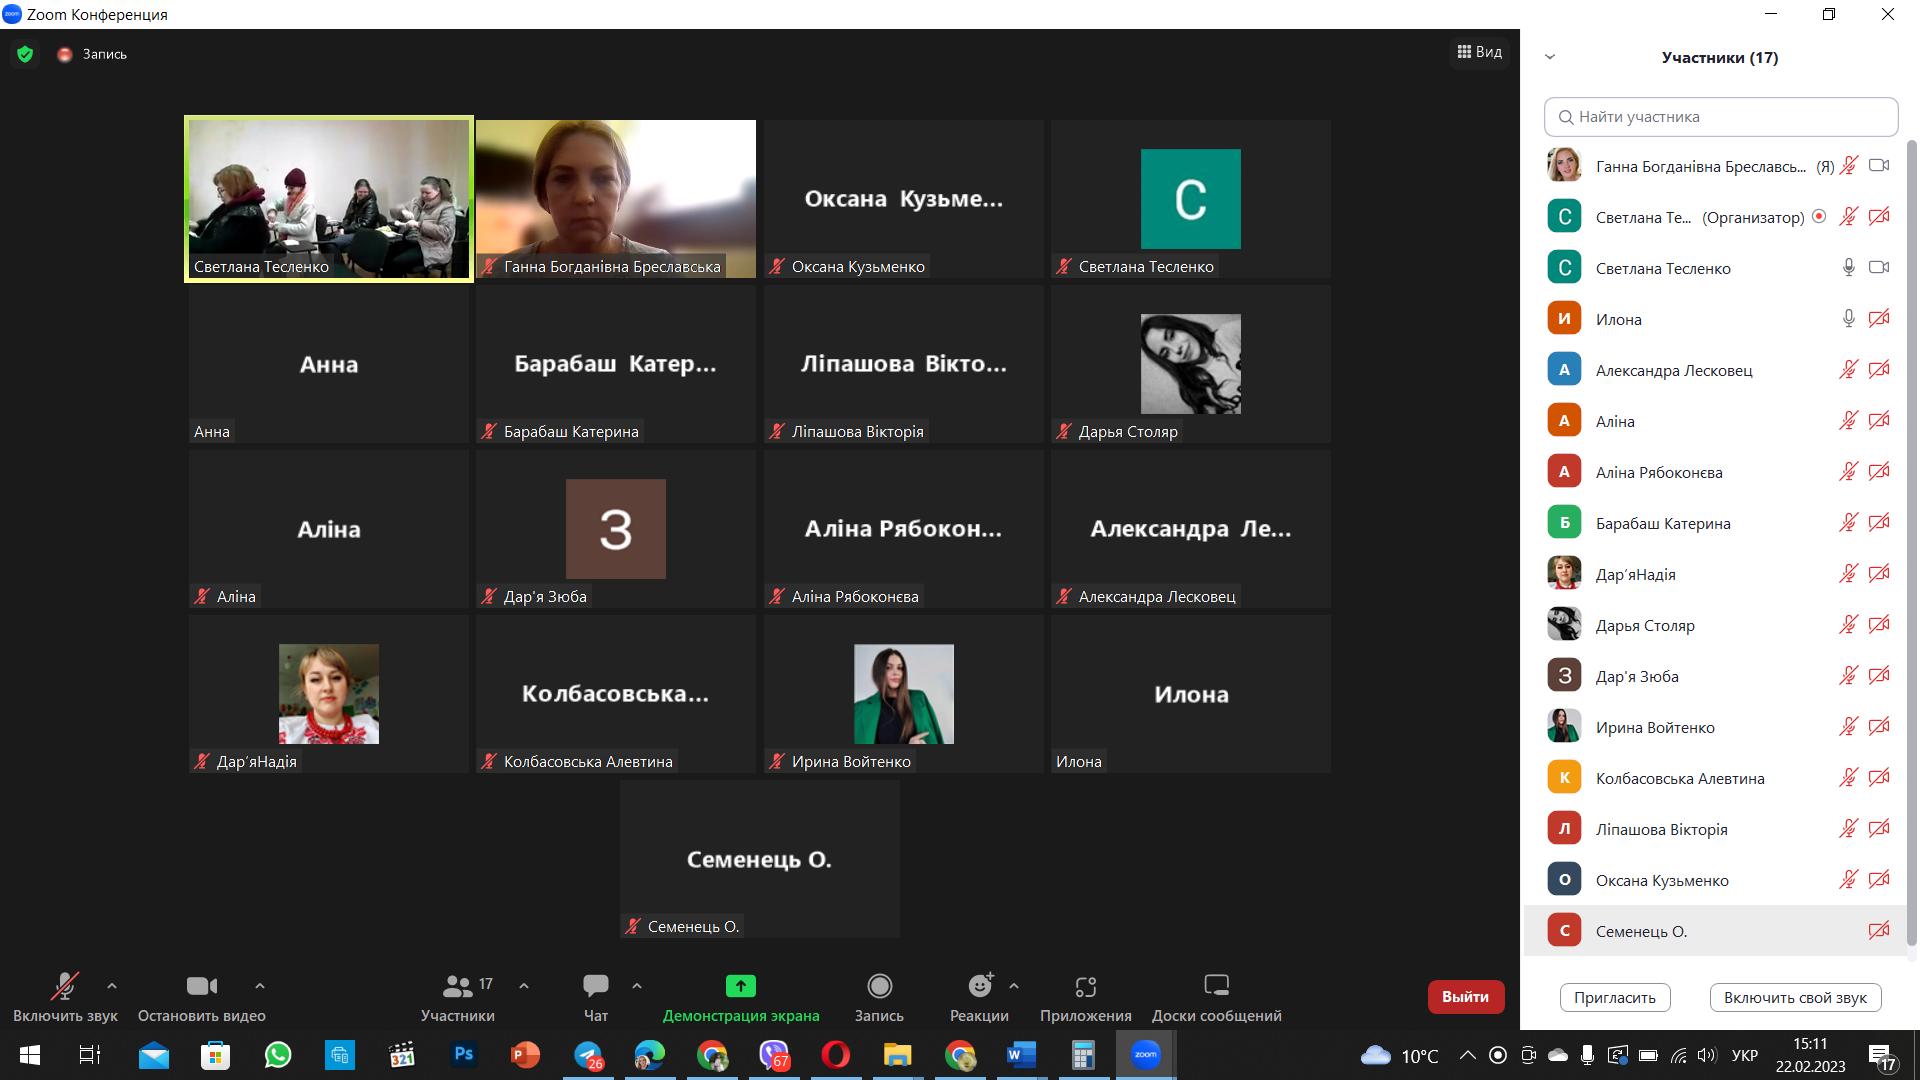Click the Найти участника search field
1920x1080 pixels.
pos(1720,117)
